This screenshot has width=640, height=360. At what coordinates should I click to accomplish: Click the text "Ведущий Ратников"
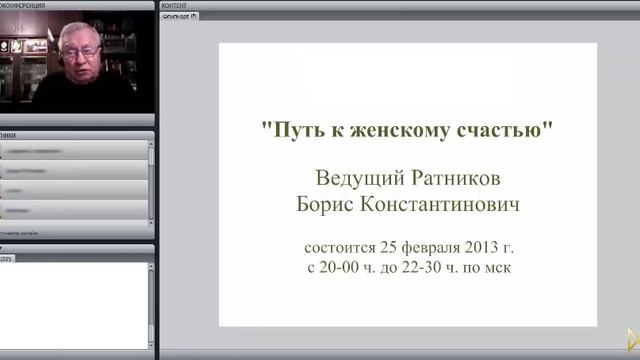pyautogui.click(x=408, y=178)
